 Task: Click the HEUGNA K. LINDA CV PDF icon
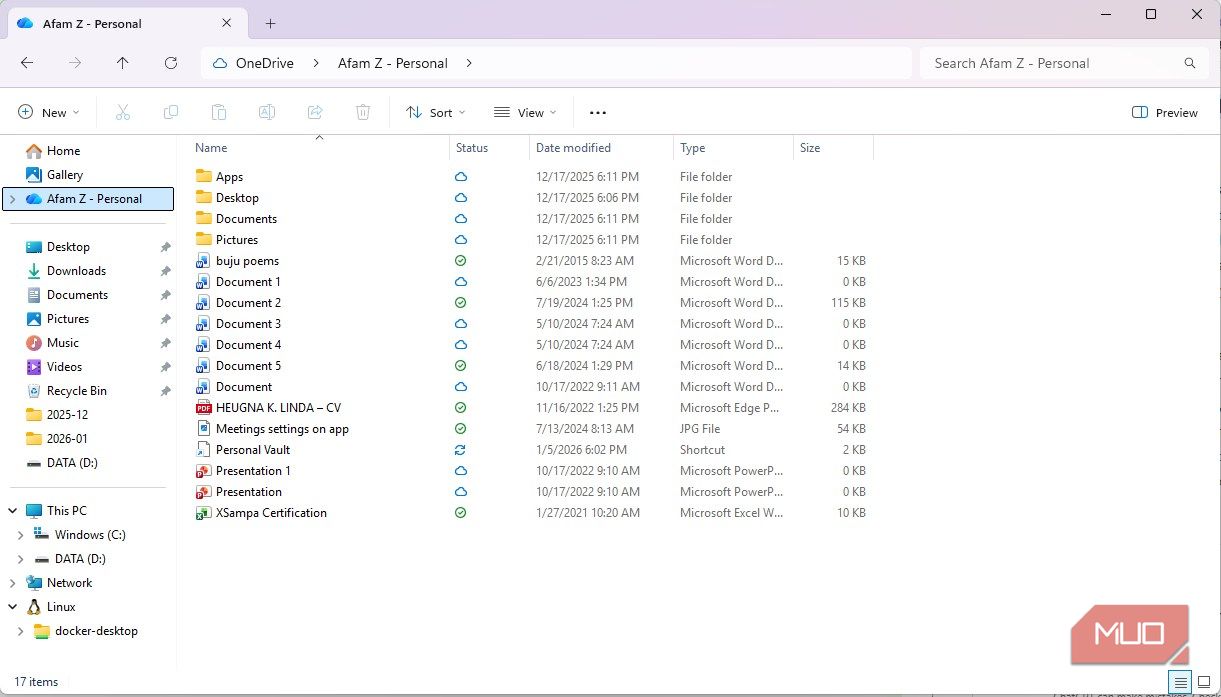[x=204, y=408]
